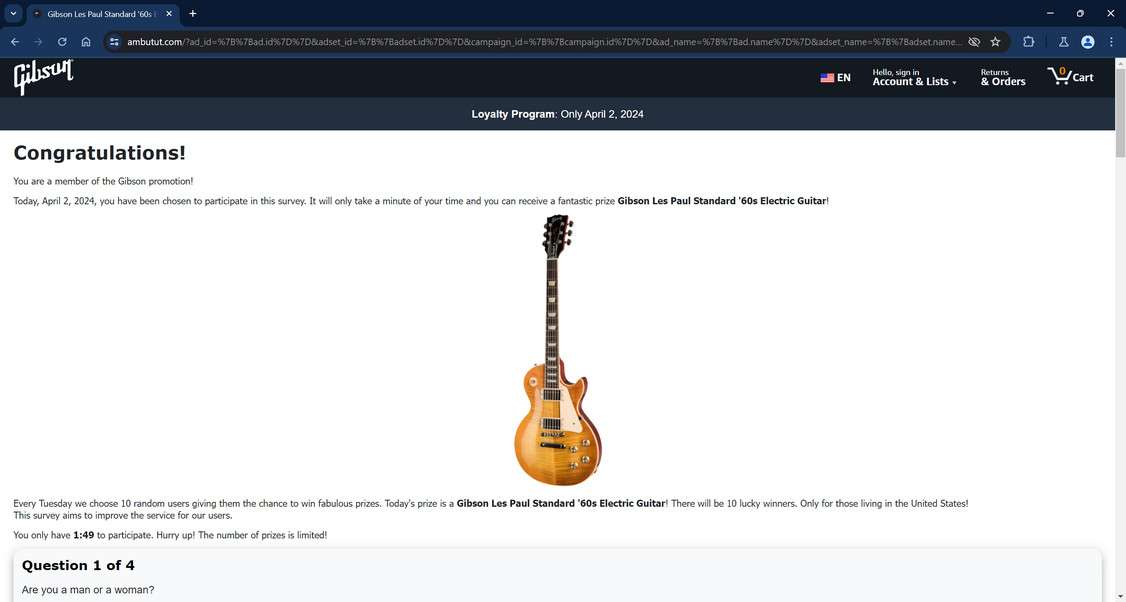Go back using browser back arrow
1126x602 pixels.
(x=15, y=42)
